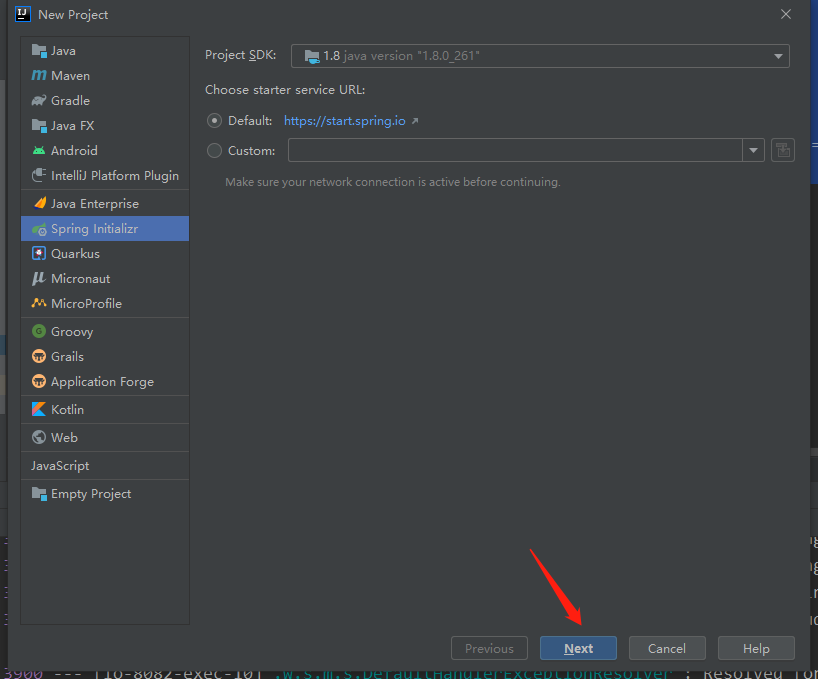The height and width of the screenshot is (679, 818).
Task: Pick the Android robot icon
Action: point(39,151)
